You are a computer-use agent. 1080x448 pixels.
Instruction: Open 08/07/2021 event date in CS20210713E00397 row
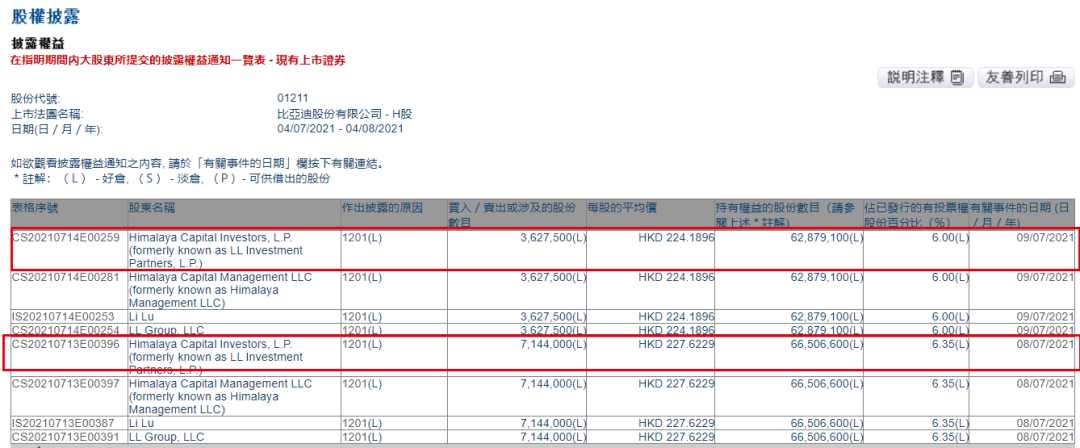[1046, 383]
